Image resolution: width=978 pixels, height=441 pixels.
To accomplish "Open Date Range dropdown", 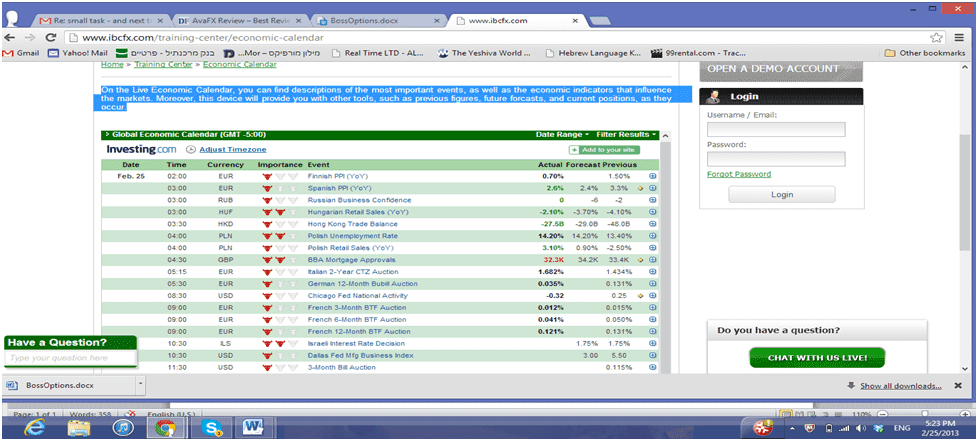I will click(562, 135).
